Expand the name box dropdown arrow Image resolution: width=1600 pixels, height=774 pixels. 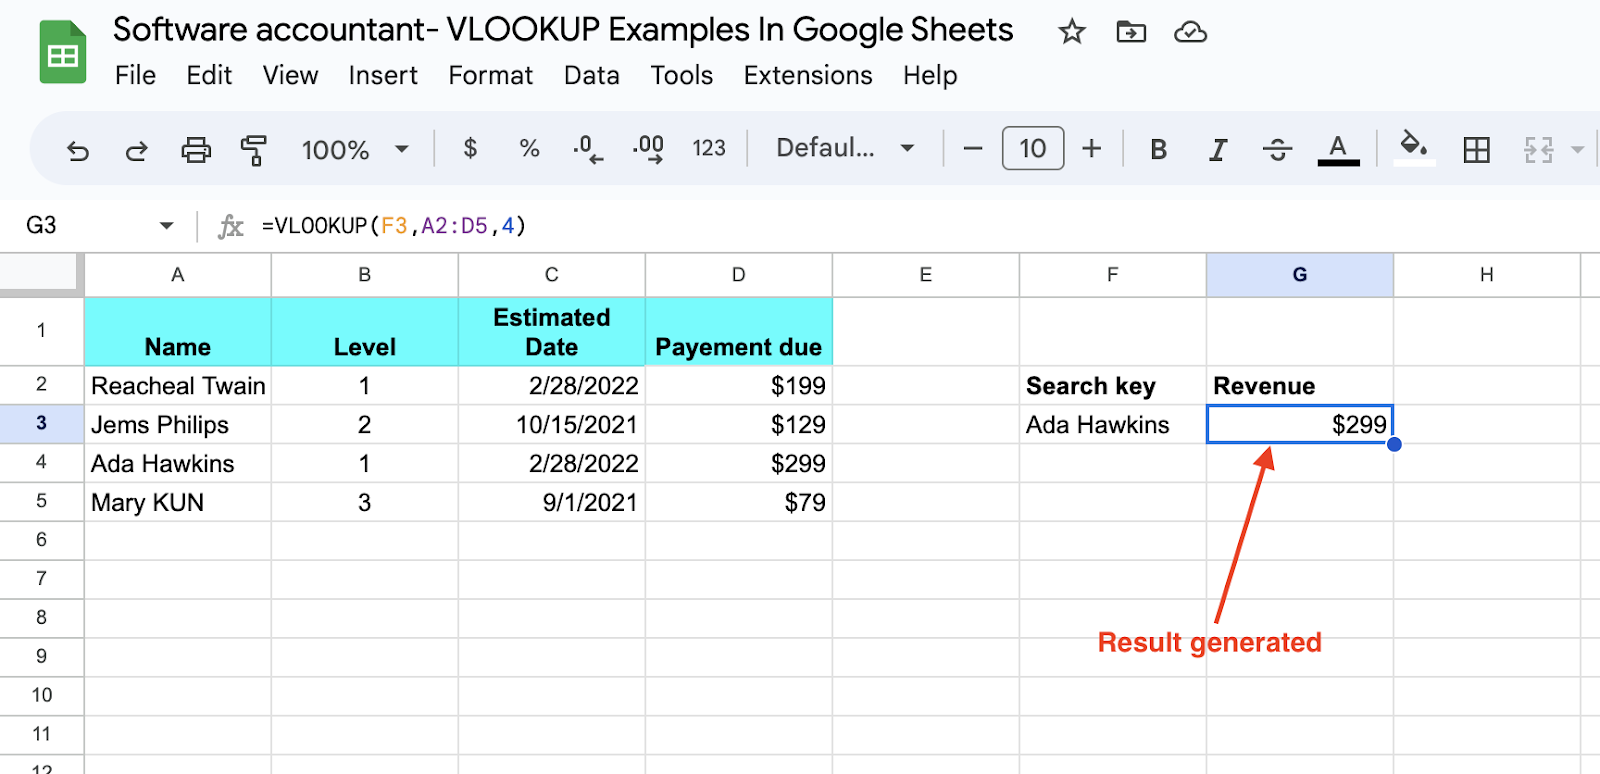(x=166, y=226)
